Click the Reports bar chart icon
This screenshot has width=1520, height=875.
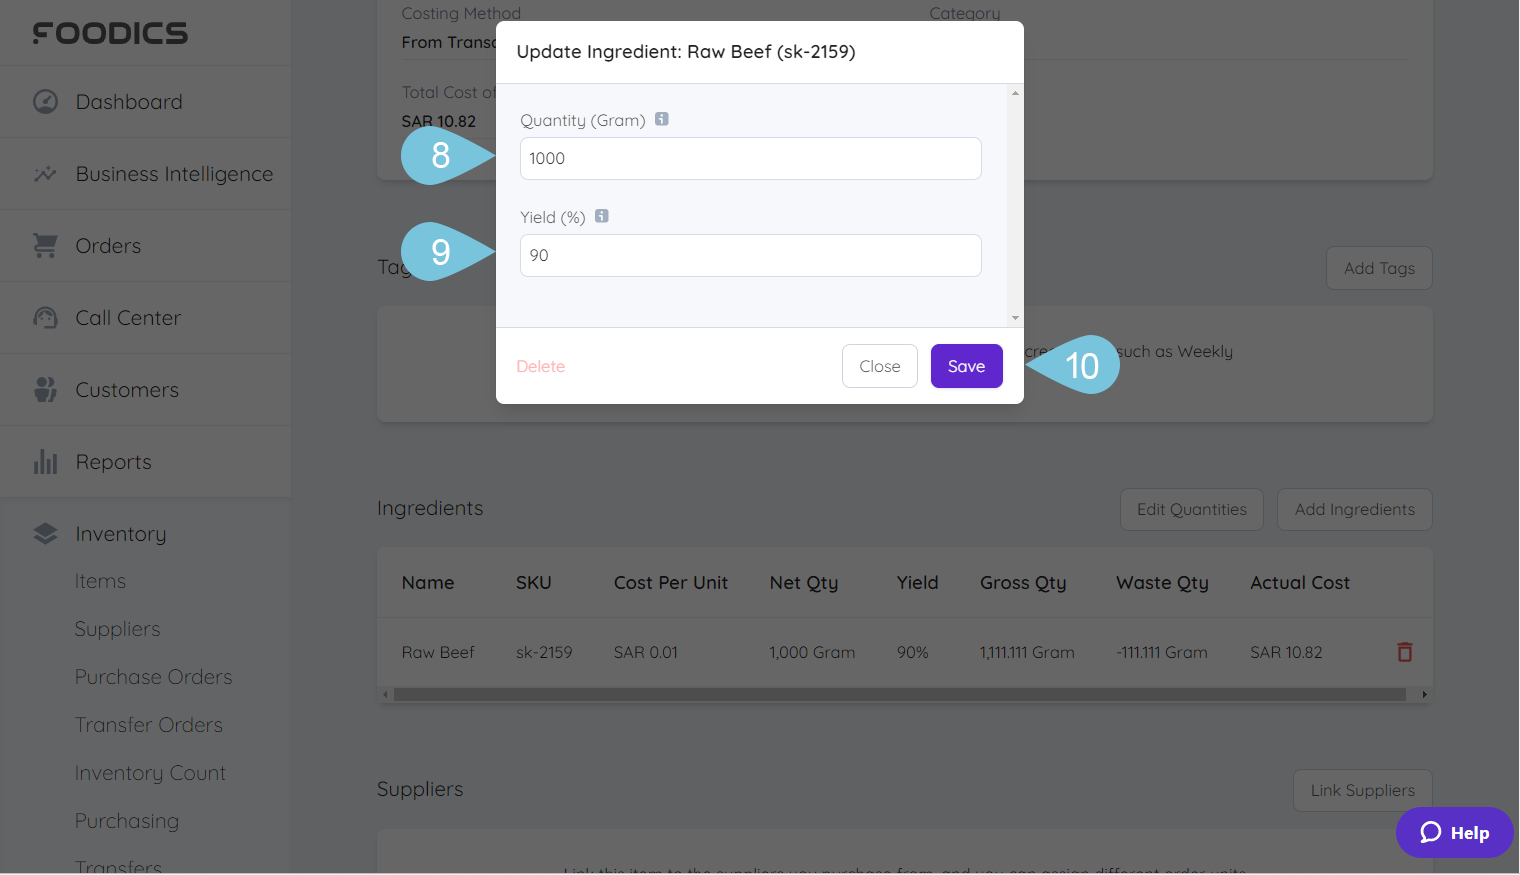[x=45, y=462]
